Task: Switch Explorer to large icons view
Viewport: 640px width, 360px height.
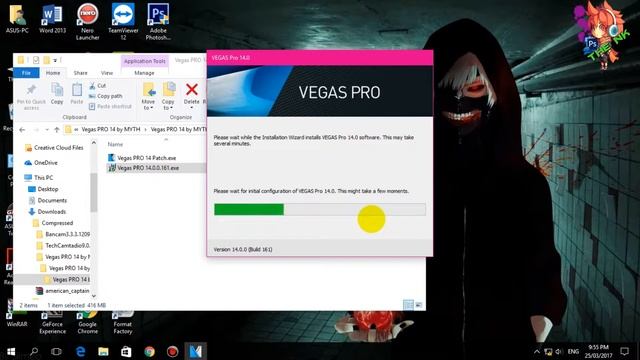Action: 419,305
